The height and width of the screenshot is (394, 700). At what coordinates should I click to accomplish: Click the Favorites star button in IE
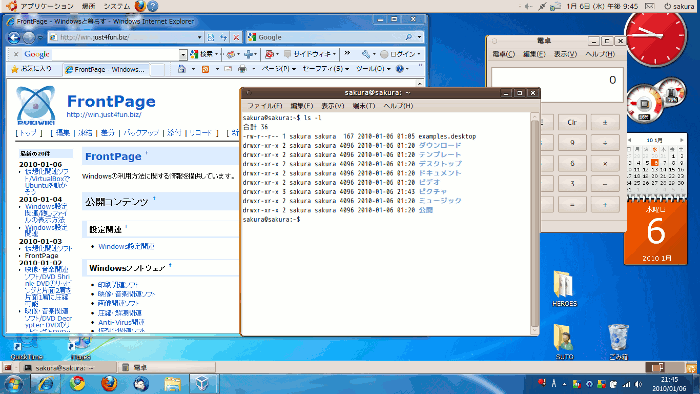(31, 69)
